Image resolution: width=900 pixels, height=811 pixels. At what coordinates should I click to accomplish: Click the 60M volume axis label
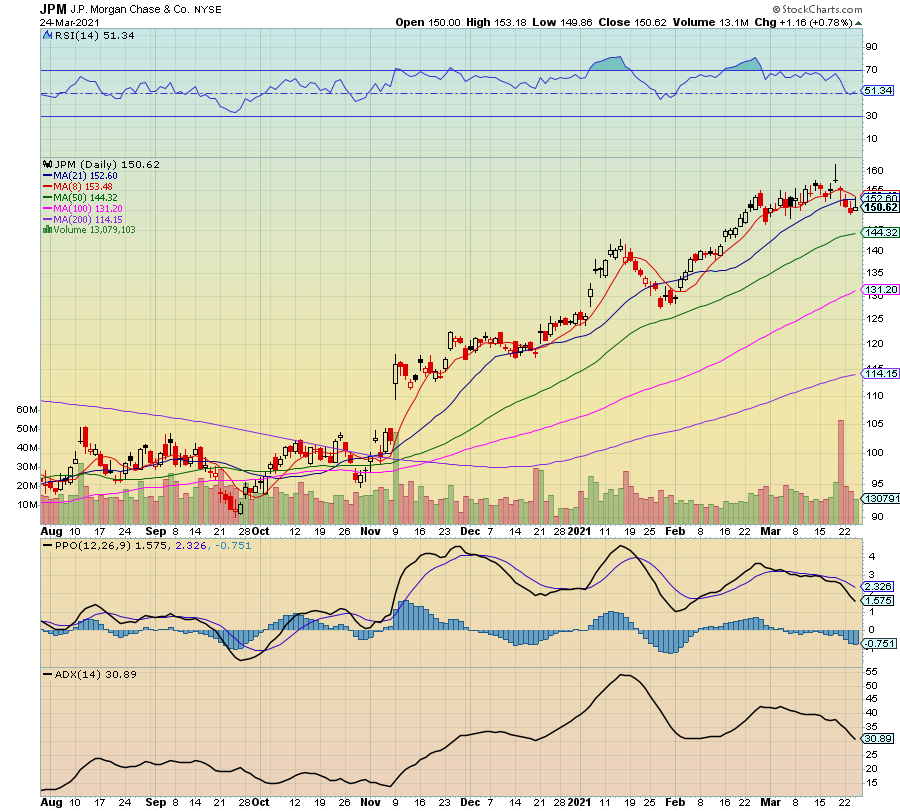coord(27,409)
